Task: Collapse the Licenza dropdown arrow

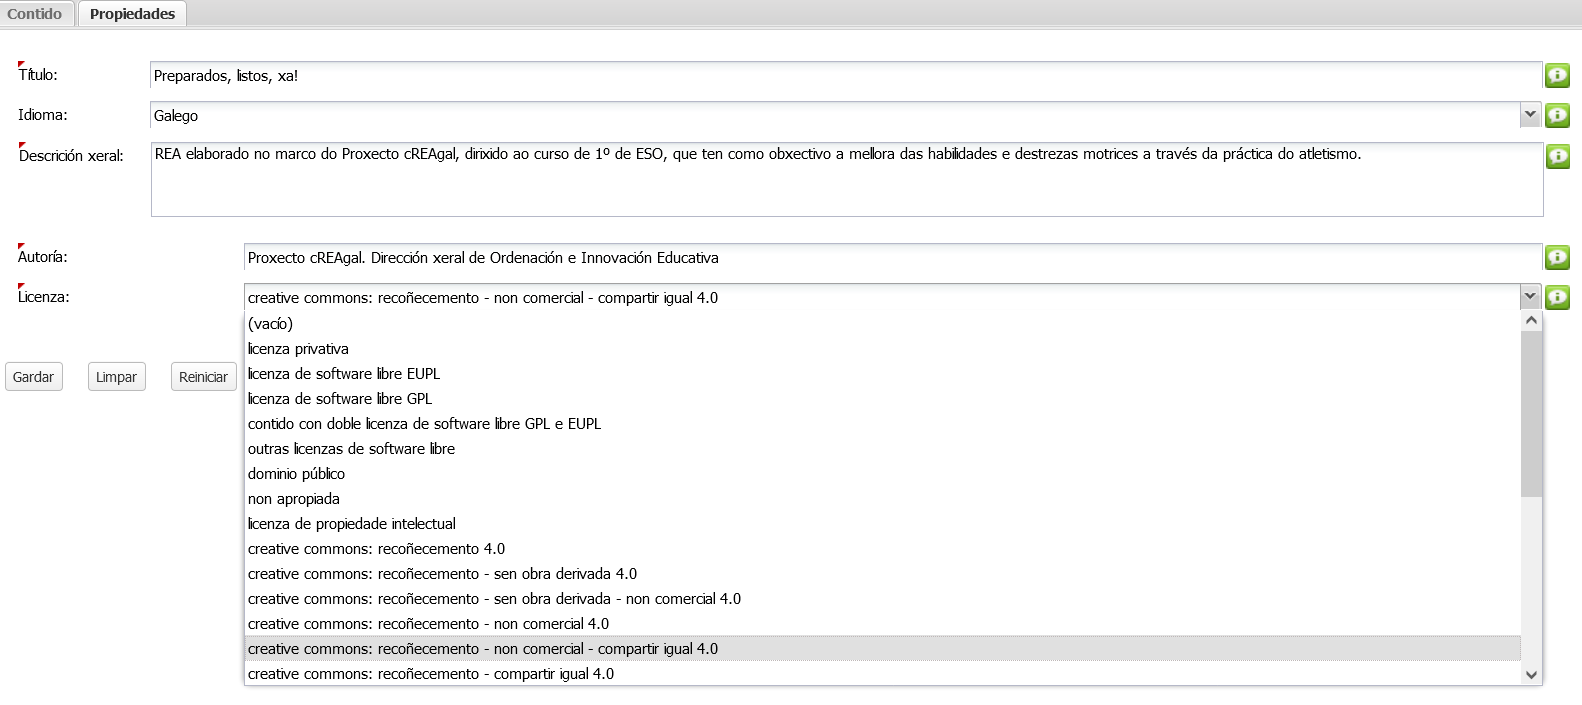Action: pos(1529,297)
